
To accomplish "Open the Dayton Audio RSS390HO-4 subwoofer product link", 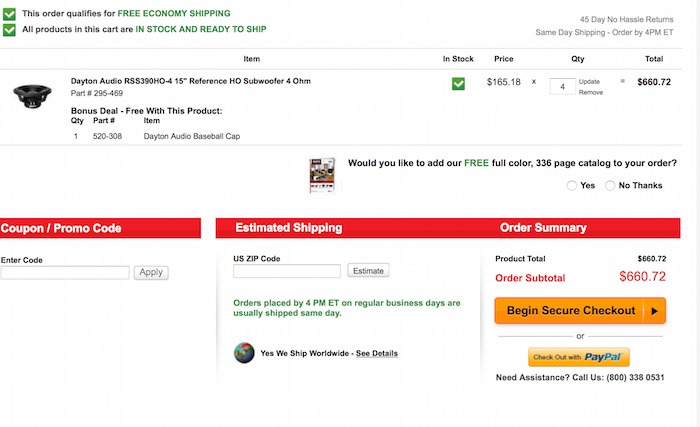I will coord(191,81).
